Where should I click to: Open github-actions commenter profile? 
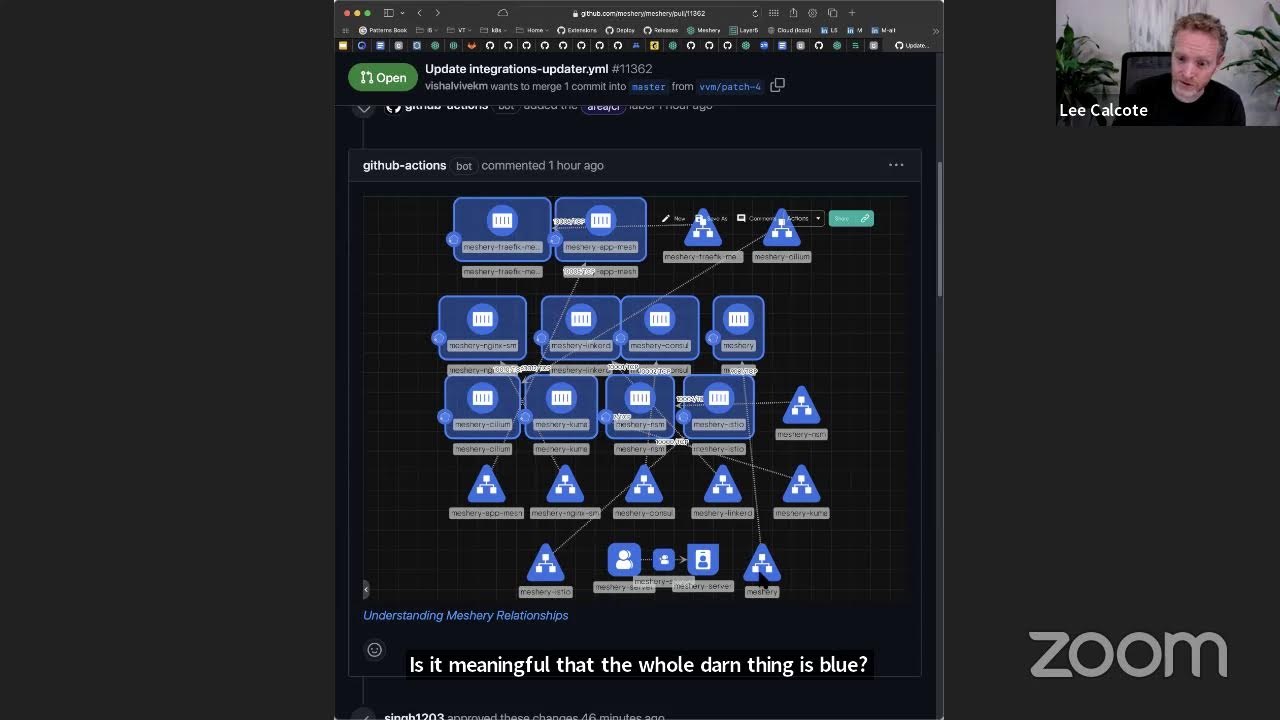coord(404,165)
